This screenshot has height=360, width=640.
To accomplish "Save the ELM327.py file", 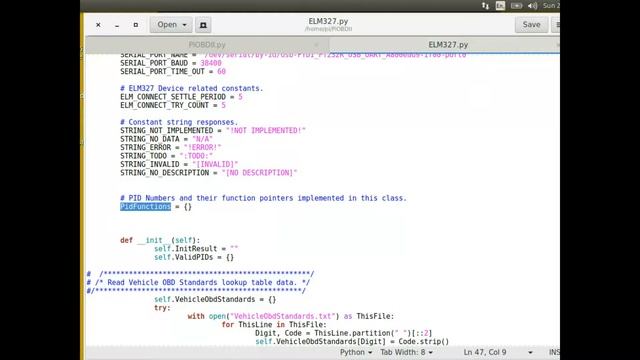I will coord(531,25).
